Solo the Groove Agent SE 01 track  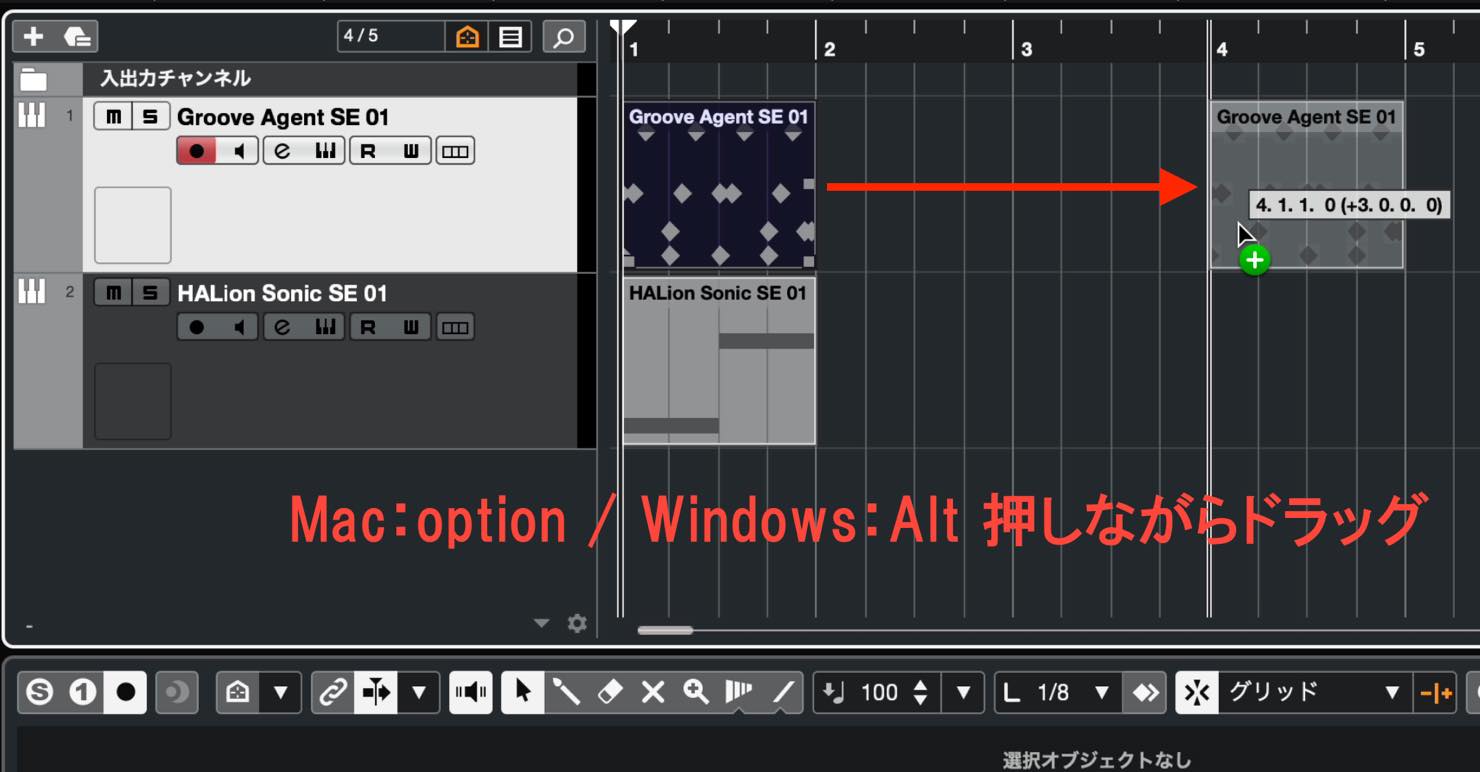[150, 117]
